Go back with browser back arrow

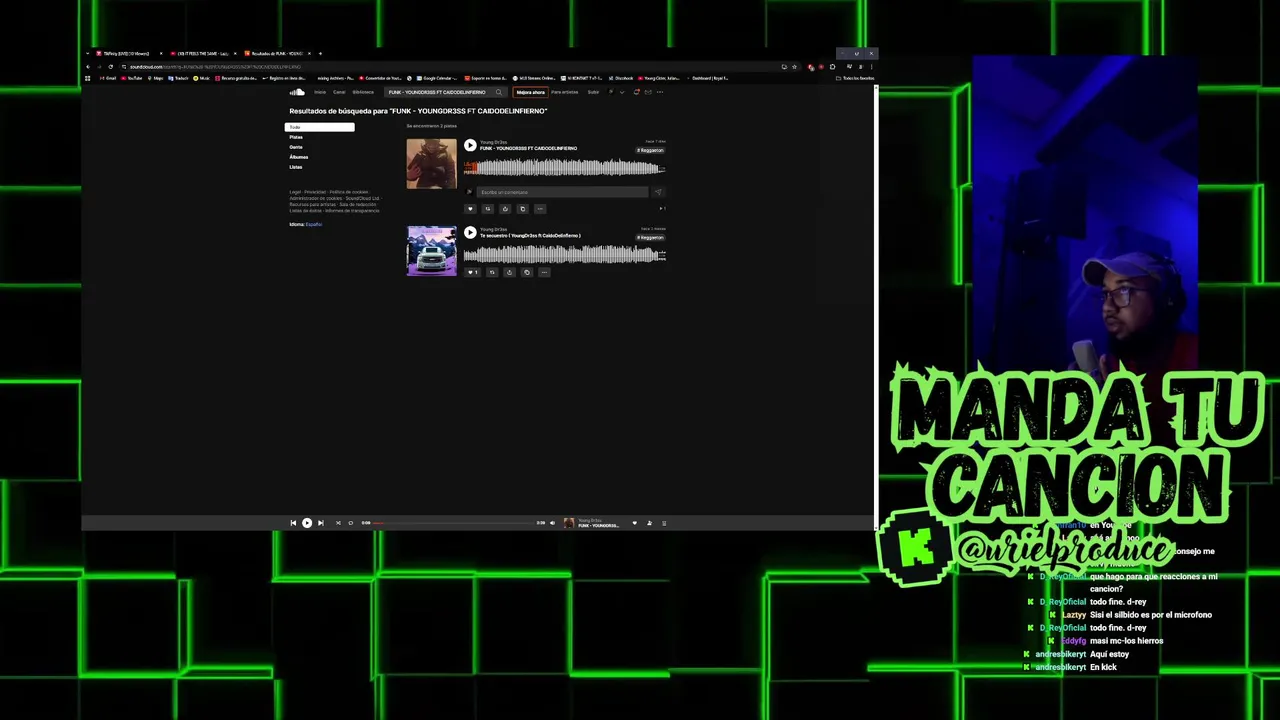pyautogui.click(x=88, y=67)
